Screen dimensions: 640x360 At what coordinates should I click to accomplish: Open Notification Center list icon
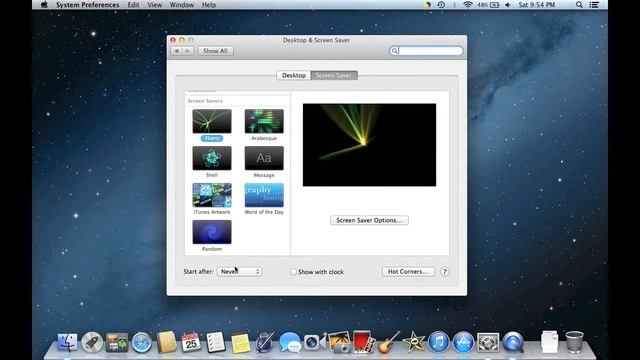[594, 5]
